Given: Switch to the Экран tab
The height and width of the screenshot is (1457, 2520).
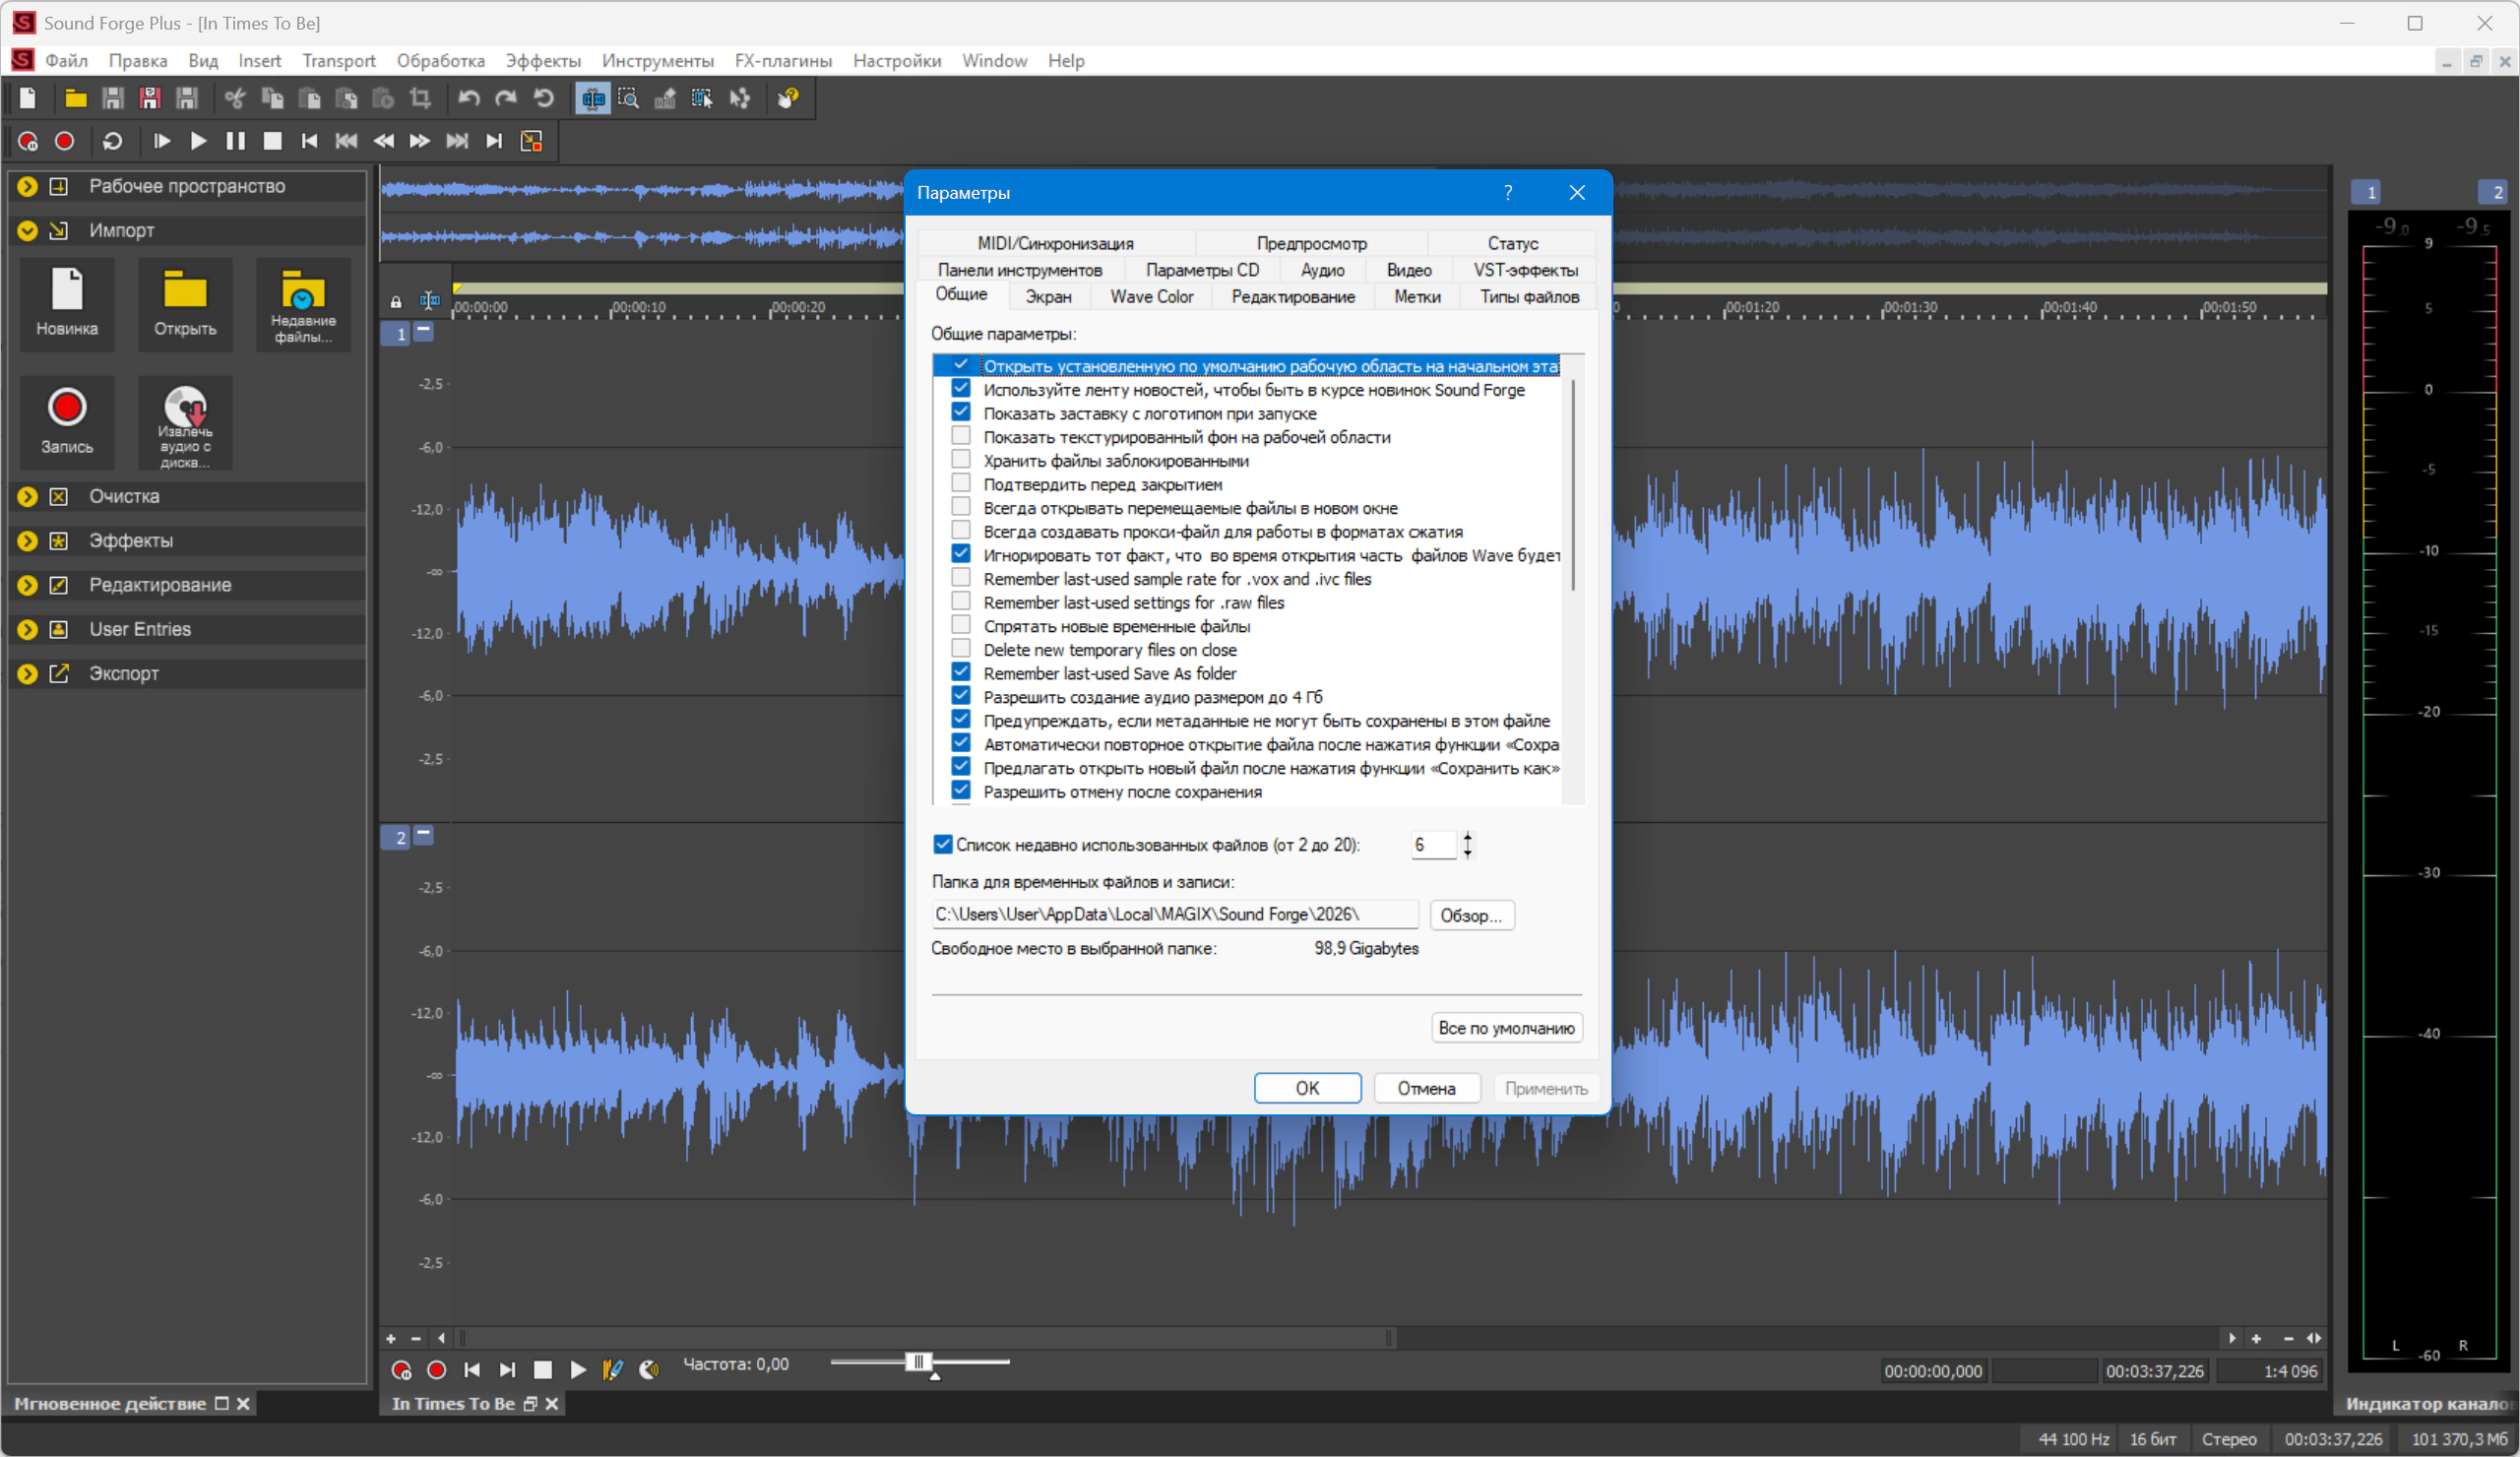Looking at the screenshot, I should click(x=1048, y=297).
